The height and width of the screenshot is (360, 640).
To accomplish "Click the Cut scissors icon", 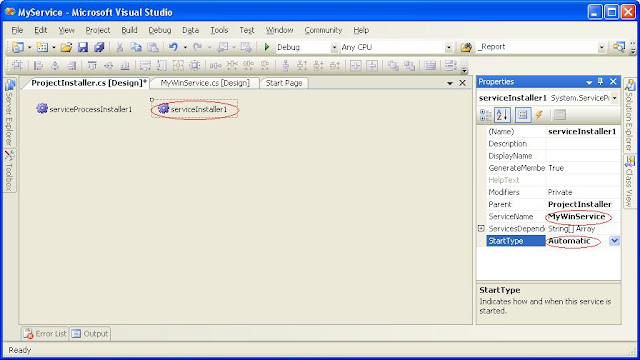I will point(119,47).
